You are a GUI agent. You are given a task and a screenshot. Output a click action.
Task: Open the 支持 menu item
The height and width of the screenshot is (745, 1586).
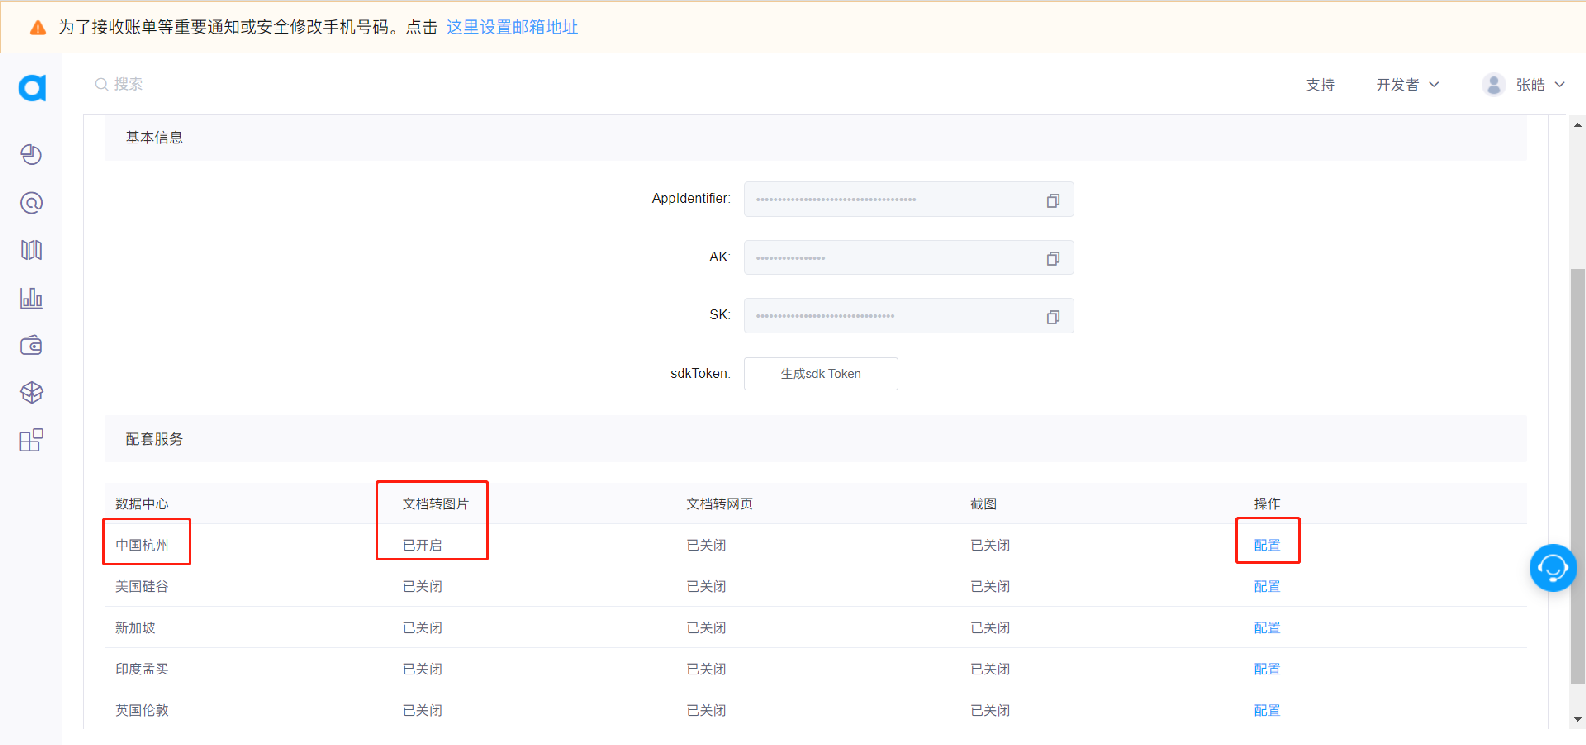pyautogui.click(x=1320, y=85)
